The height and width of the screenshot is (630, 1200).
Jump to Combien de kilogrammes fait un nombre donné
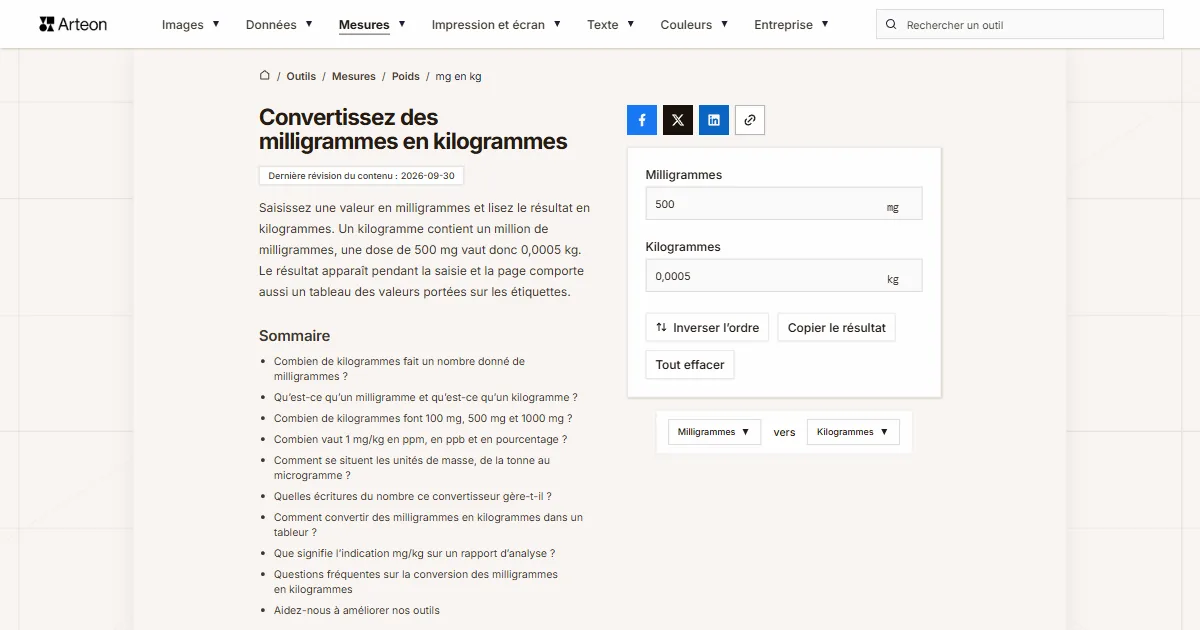(x=399, y=369)
